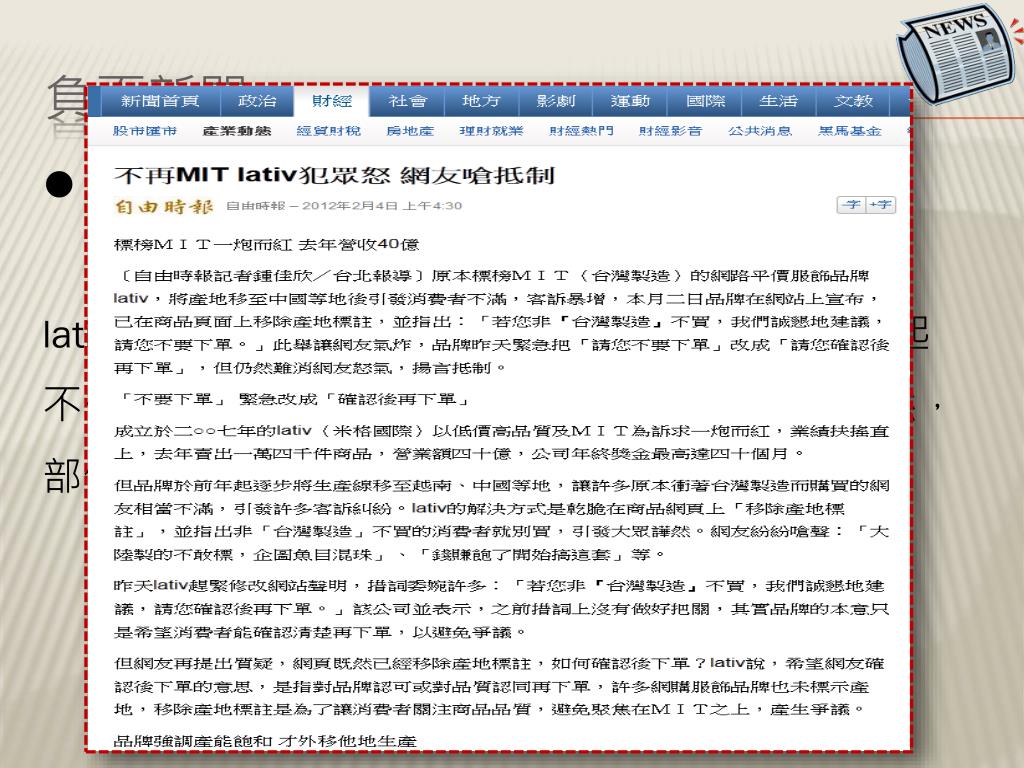The height and width of the screenshot is (768, 1024).
Task: Increase font size with +字 button
Action: (x=881, y=205)
